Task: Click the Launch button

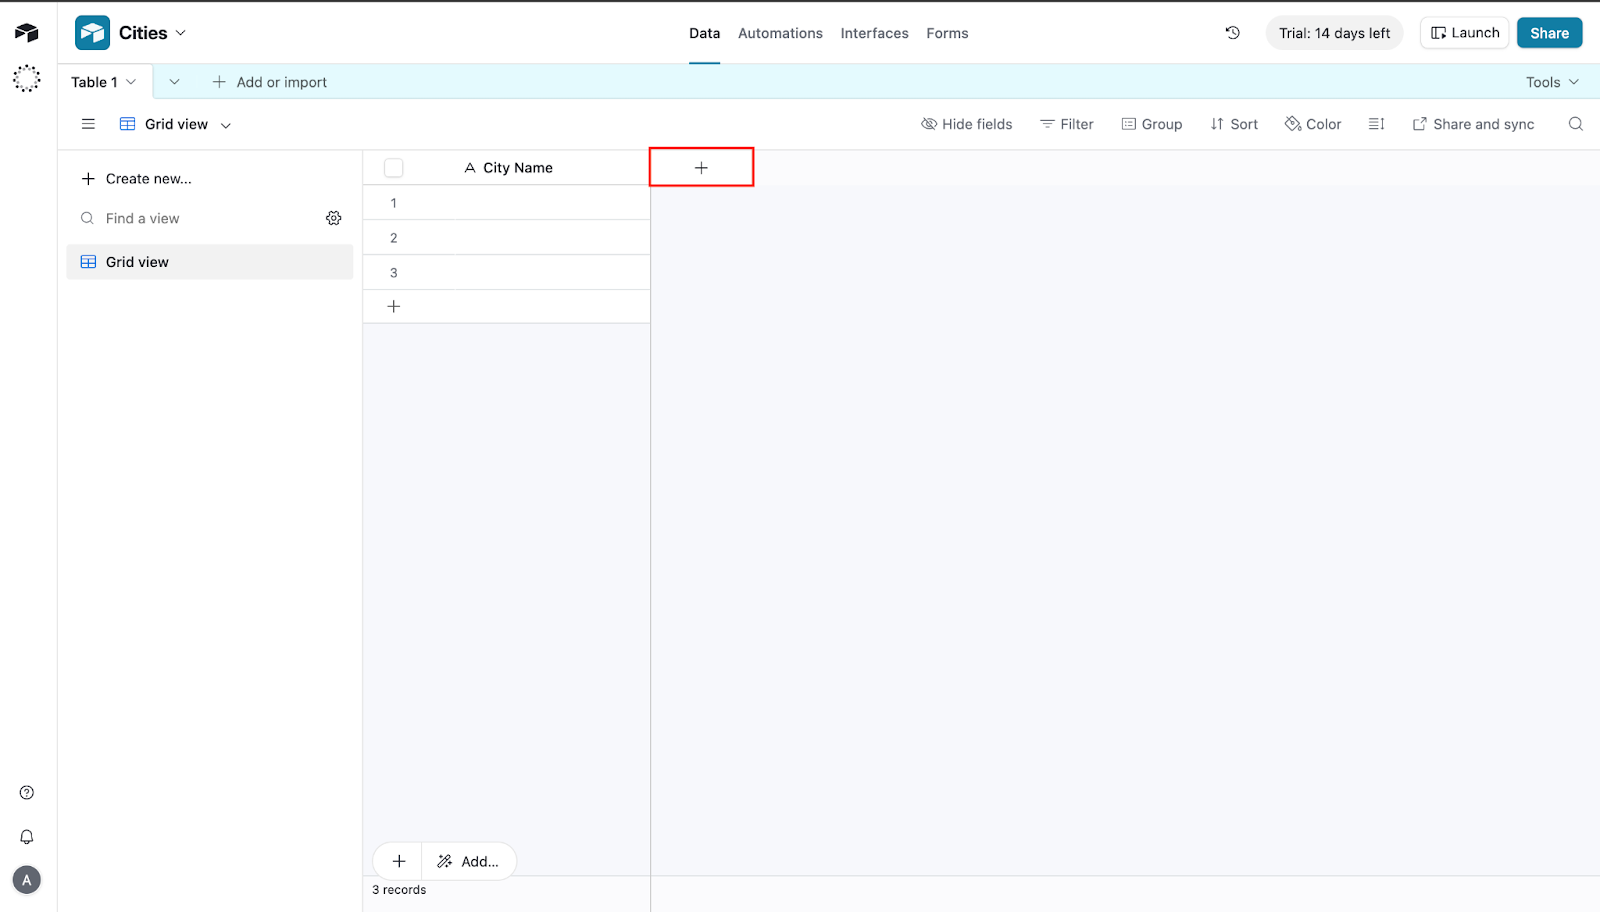Action: (1465, 33)
